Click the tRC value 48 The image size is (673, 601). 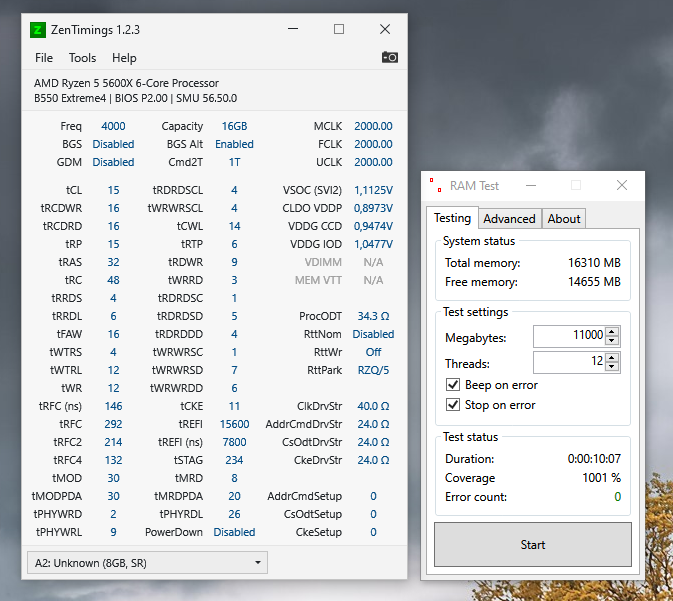(113, 280)
